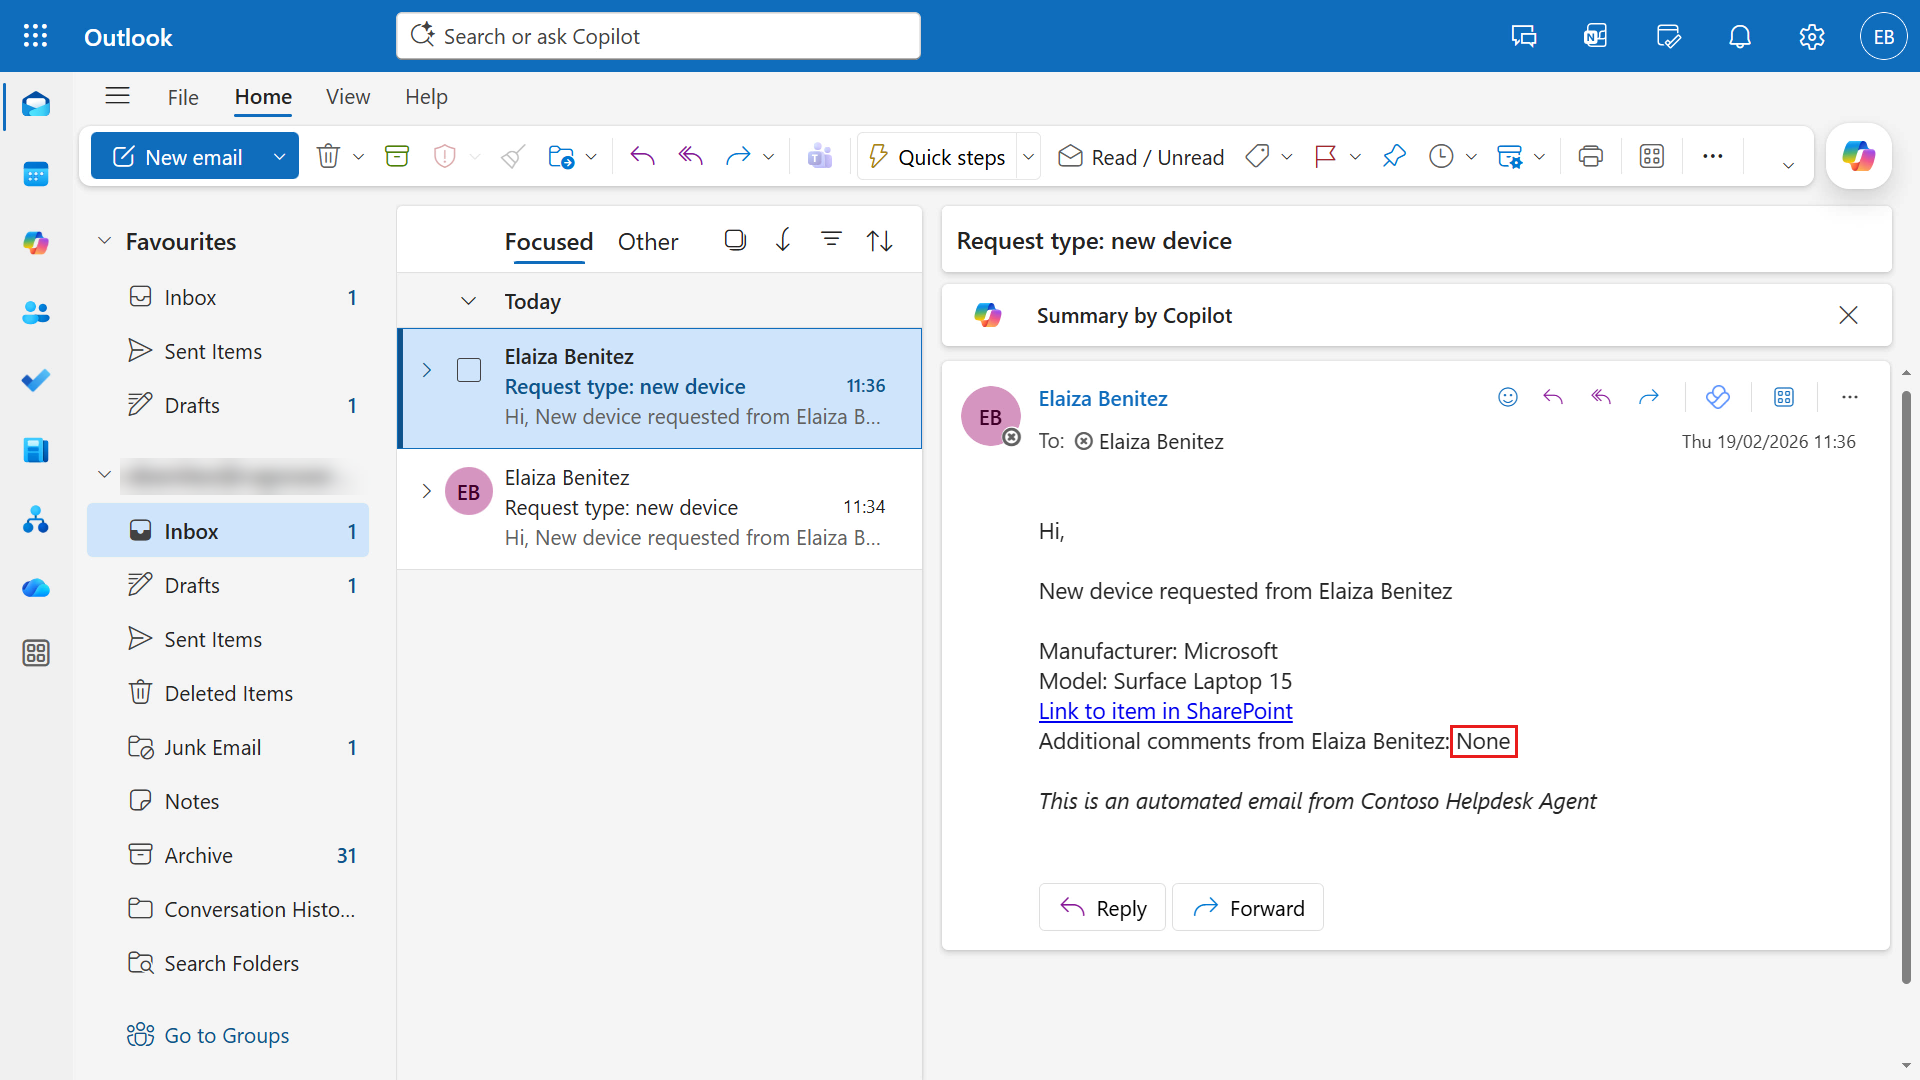This screenshot has height=1080, width=1920.
Task: Share to Teams with the Teams icon
Action: pos(820,156)
